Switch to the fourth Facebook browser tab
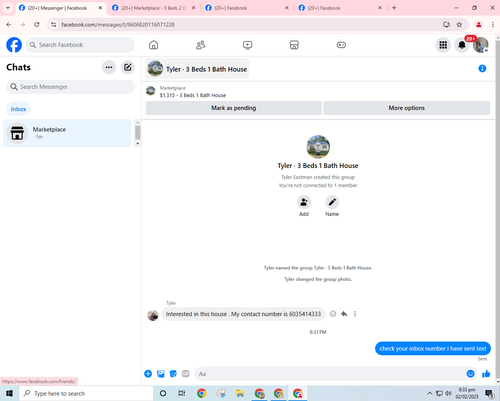Viewport: 500px width, 401px height. coord(340,8)
